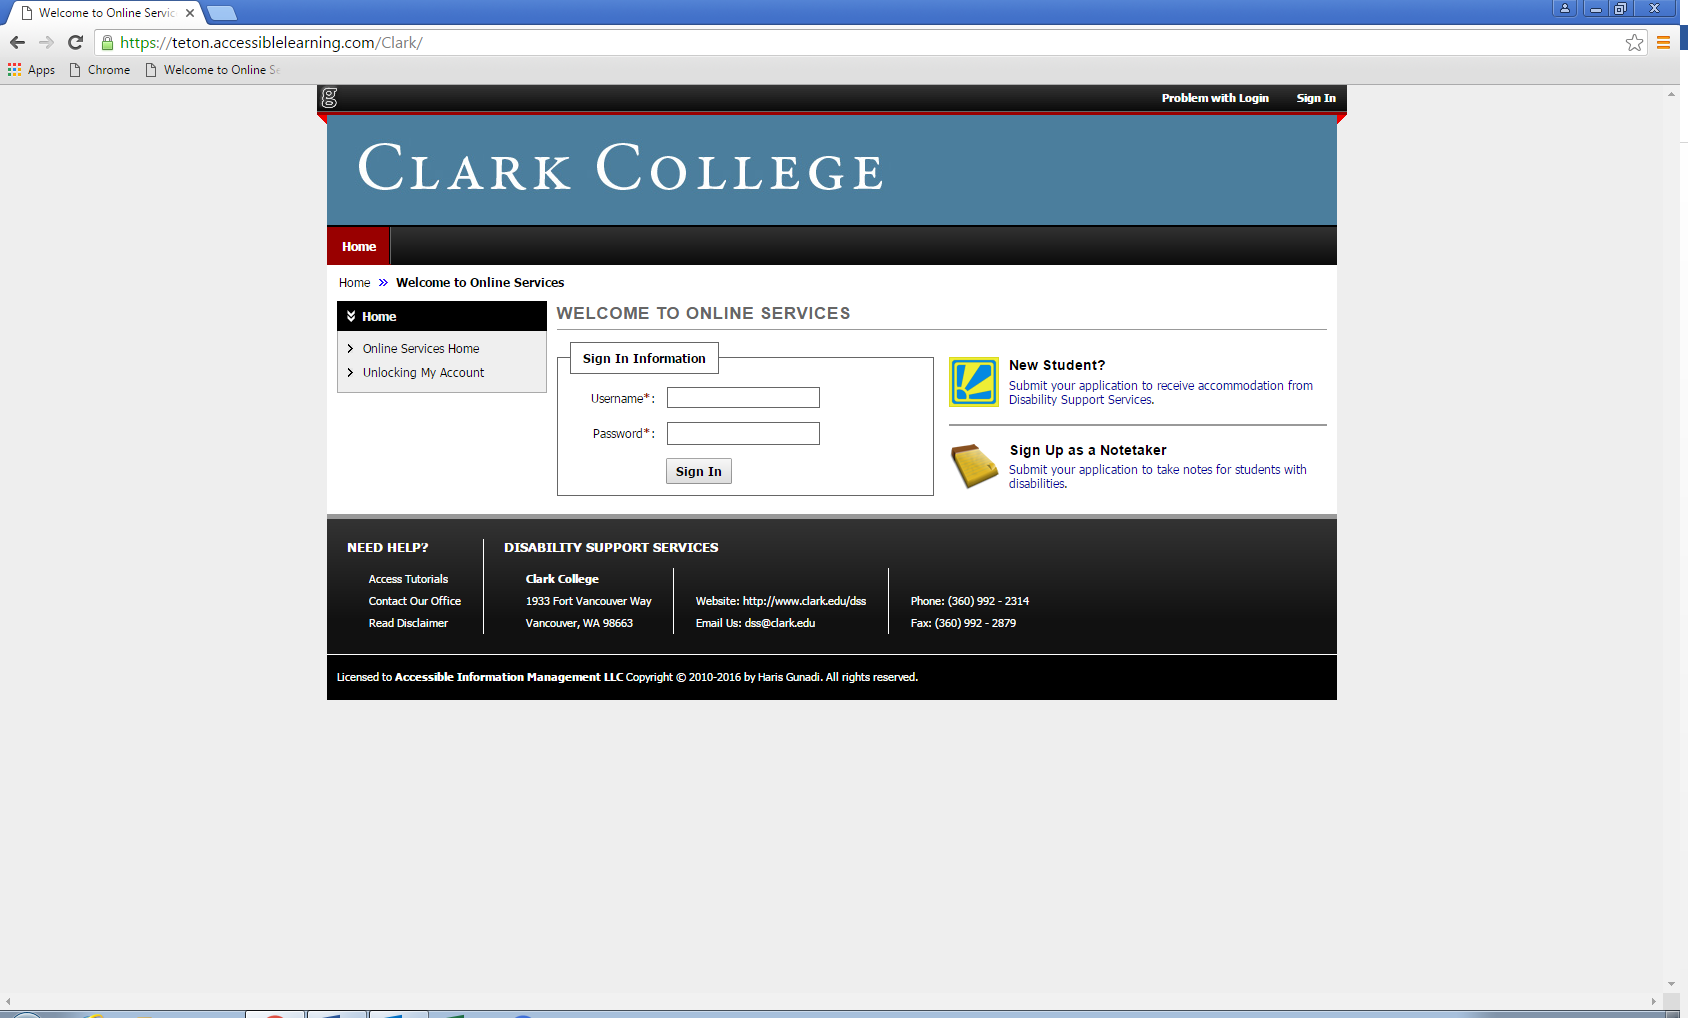Reload the page with the refresh icon
Image resolution: width=1688 pixels, height=1018 pixels.
point(75,42)
